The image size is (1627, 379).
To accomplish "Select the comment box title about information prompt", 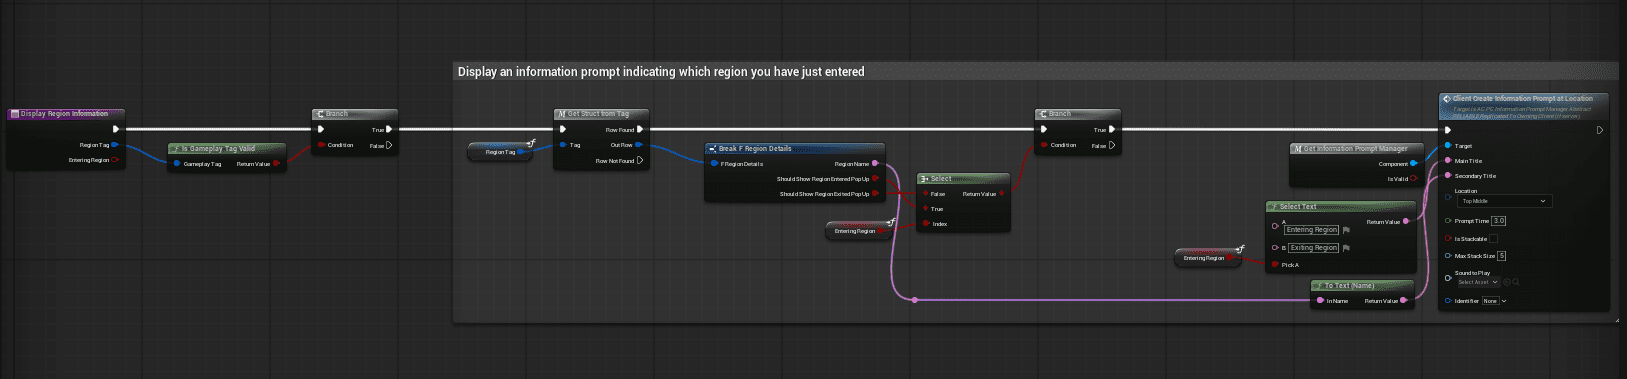I will (x=661, y=71).
